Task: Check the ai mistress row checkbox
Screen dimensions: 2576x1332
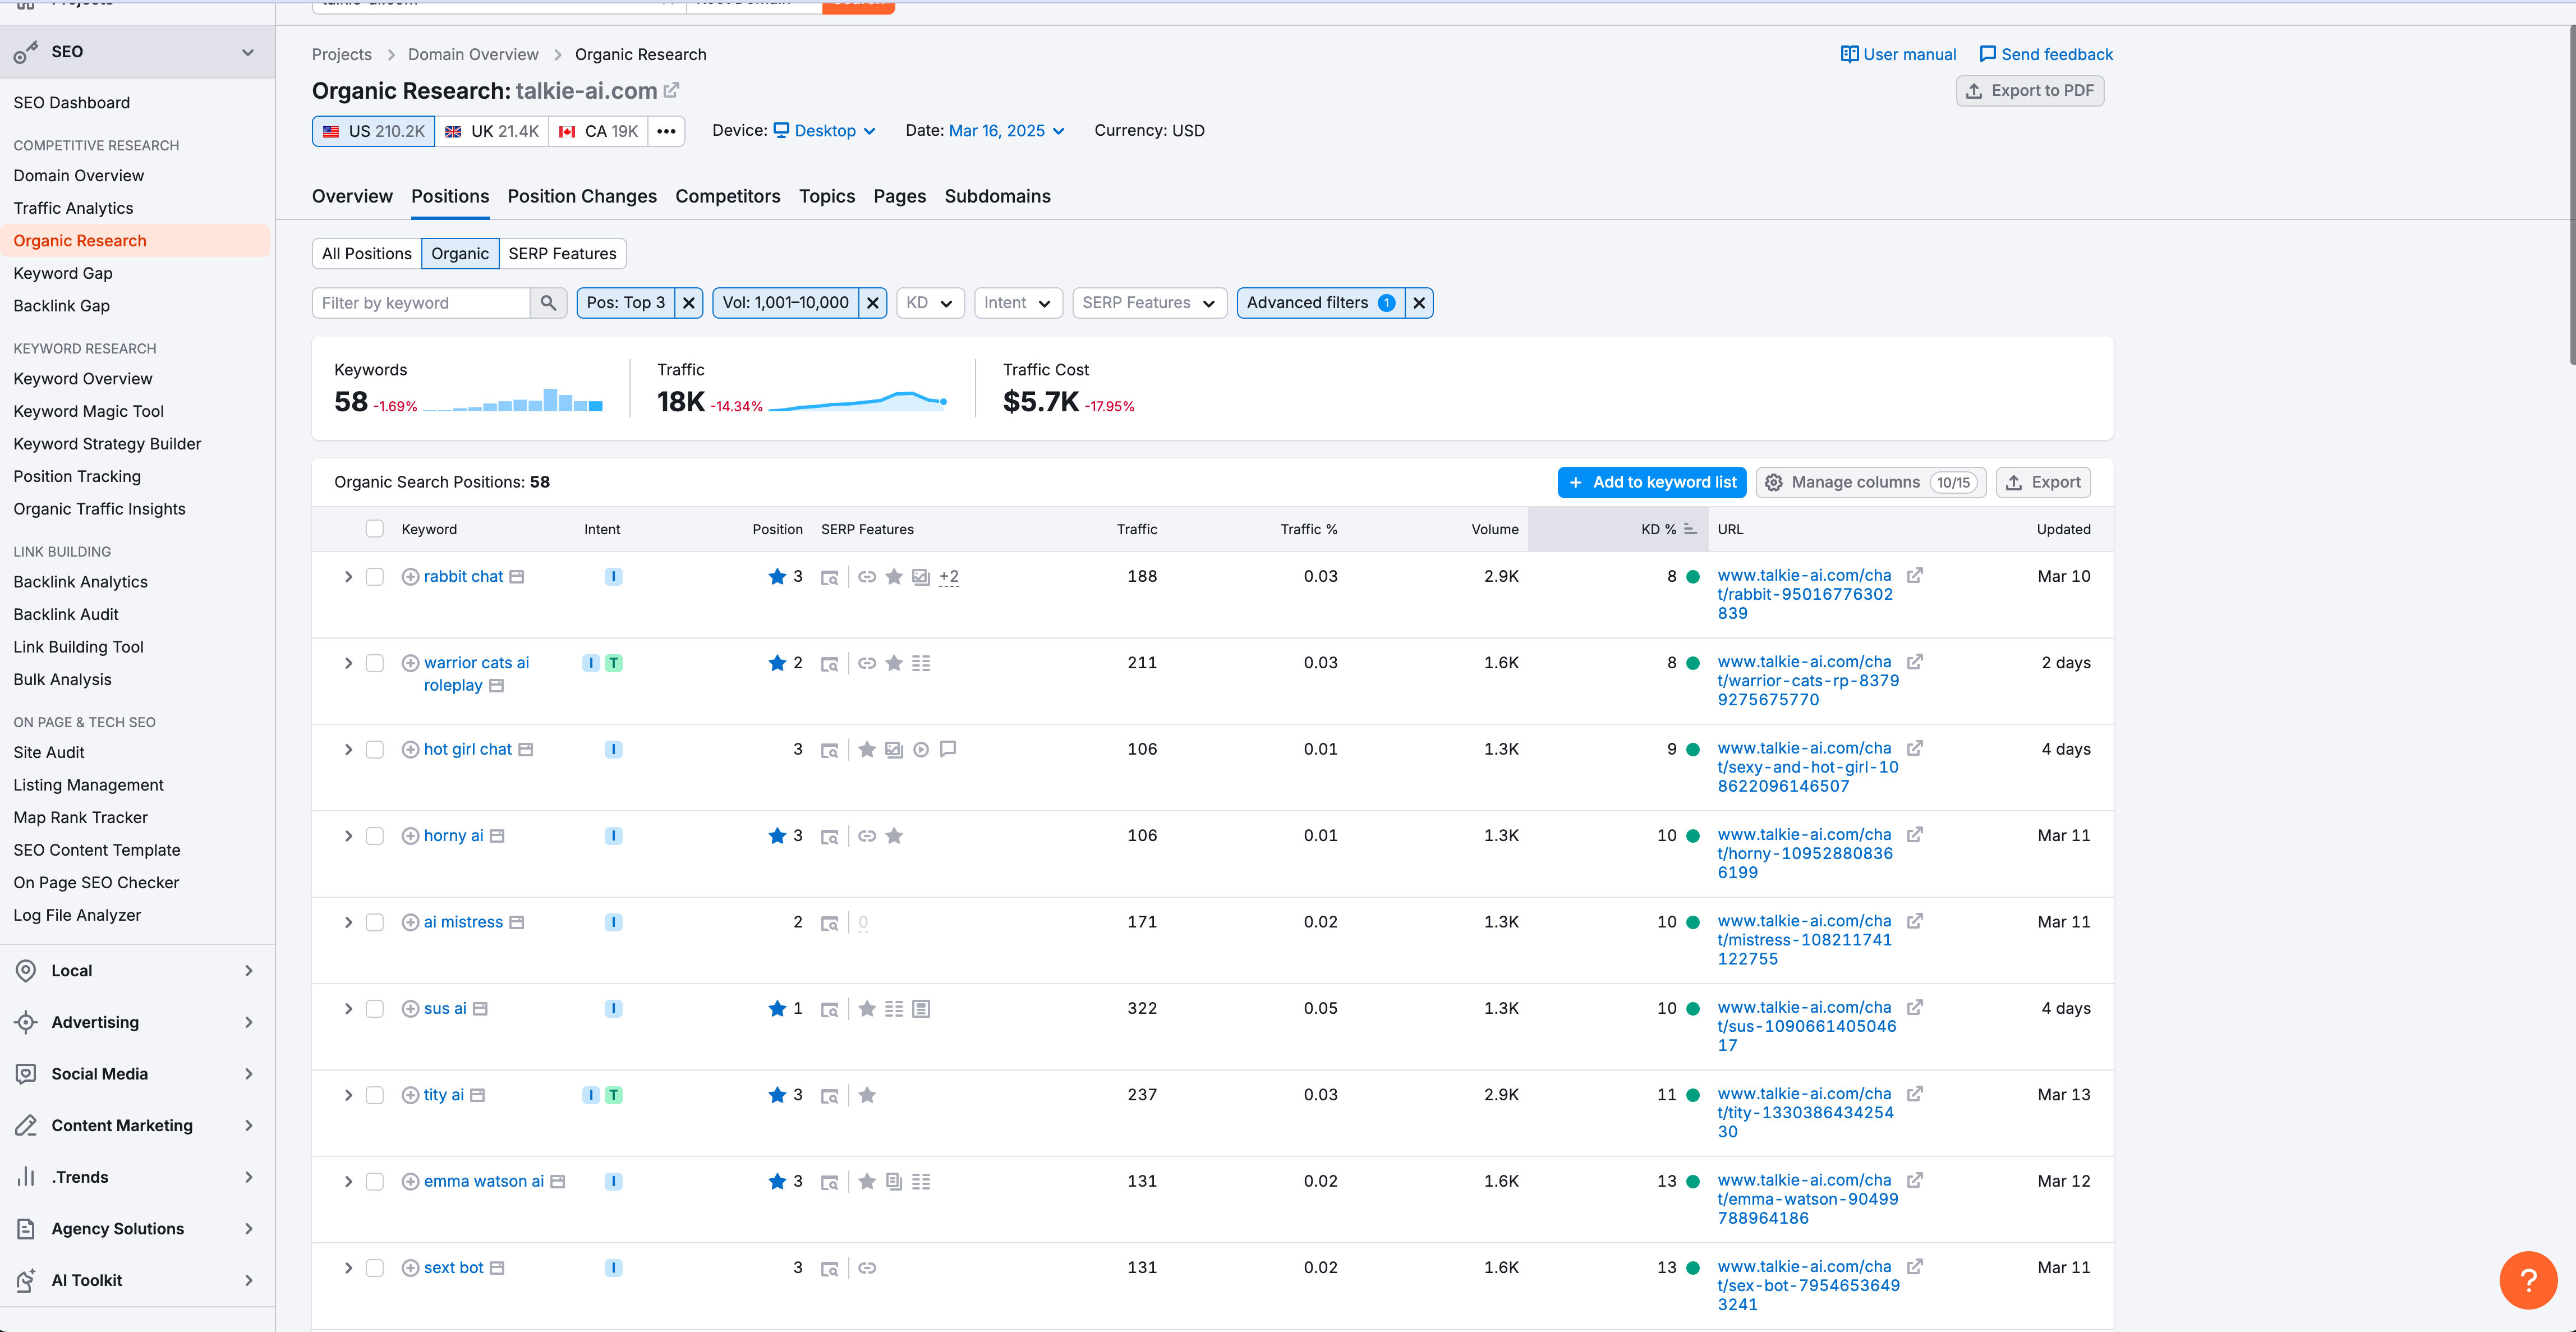Action: (375, 922)
